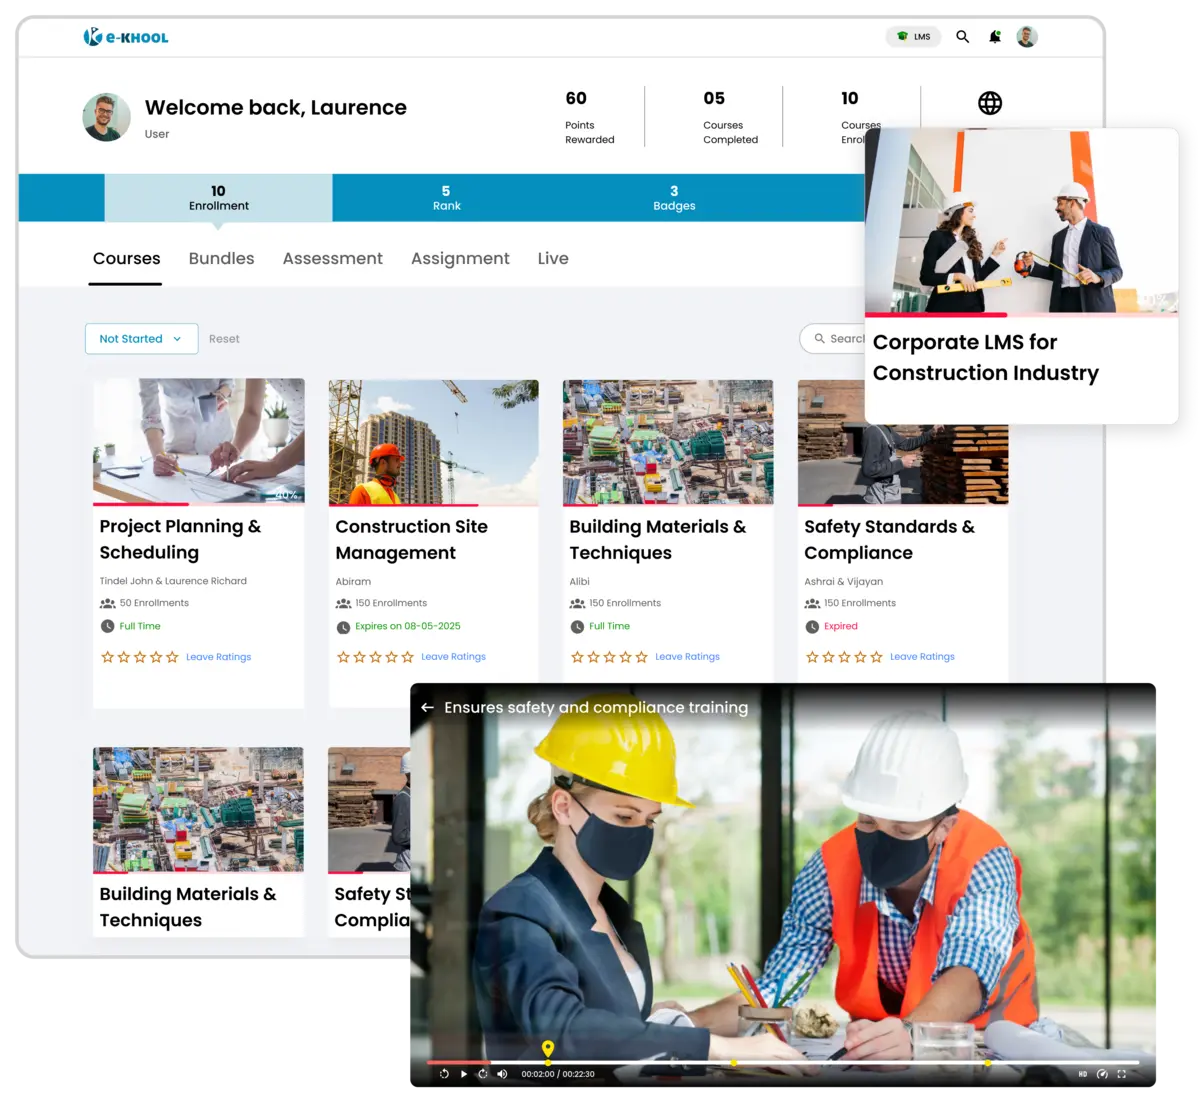Open notifications via the bell icon

click(x=995, y=37)
